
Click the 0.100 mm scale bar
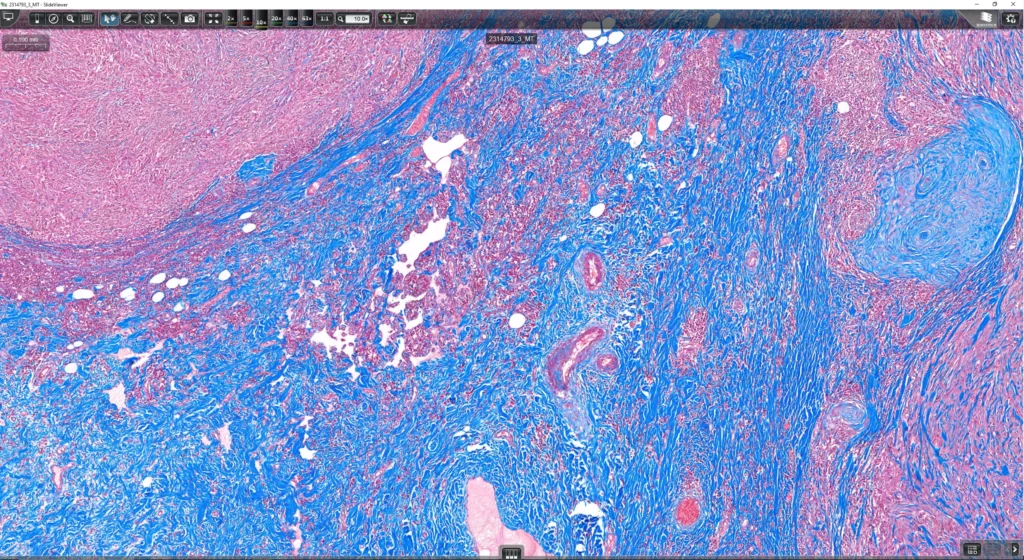click(x=25, y=42)
